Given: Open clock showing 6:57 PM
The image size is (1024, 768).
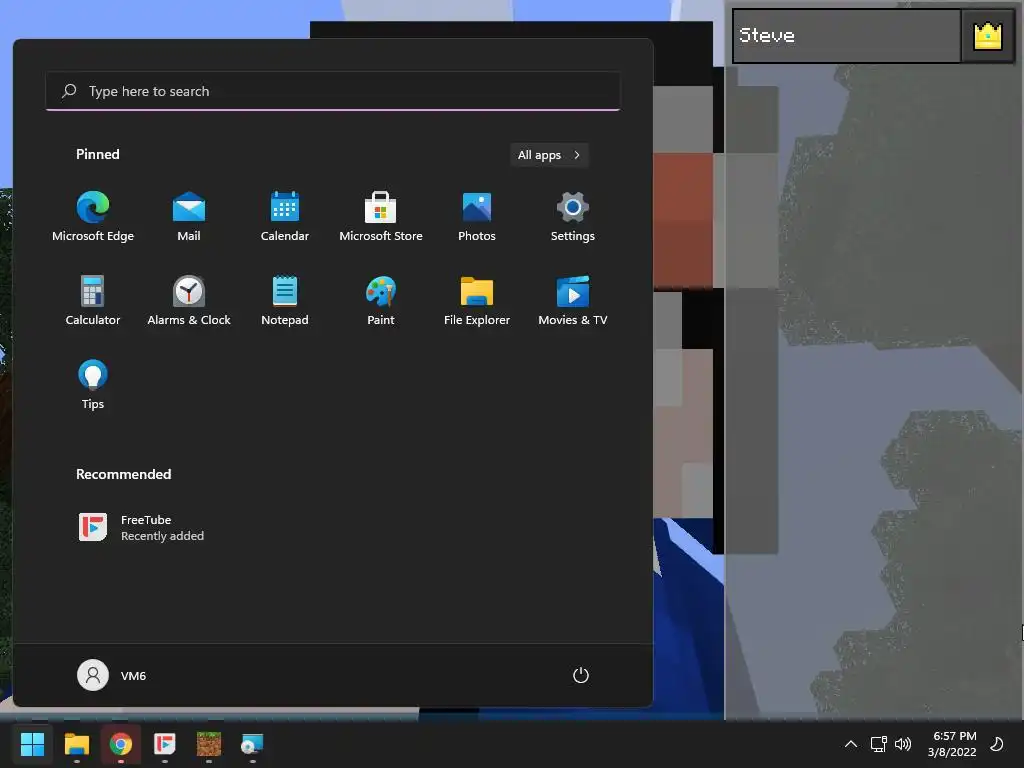Looking at the screenshot, I should click(x=952, y=744).
